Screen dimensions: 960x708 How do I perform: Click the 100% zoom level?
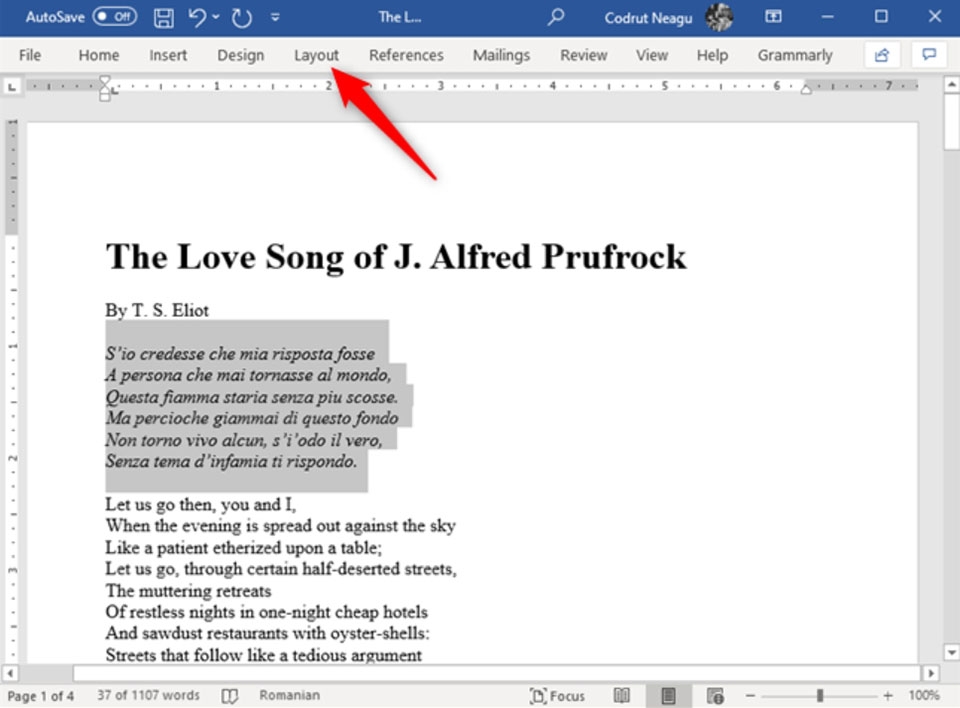924,695
